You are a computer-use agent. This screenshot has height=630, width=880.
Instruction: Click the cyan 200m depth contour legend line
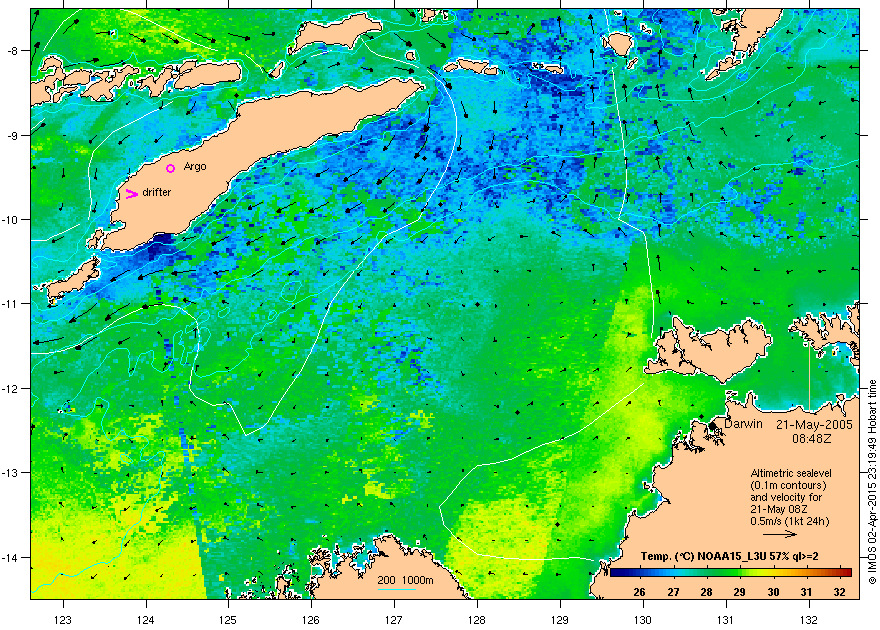coord(396,590)
